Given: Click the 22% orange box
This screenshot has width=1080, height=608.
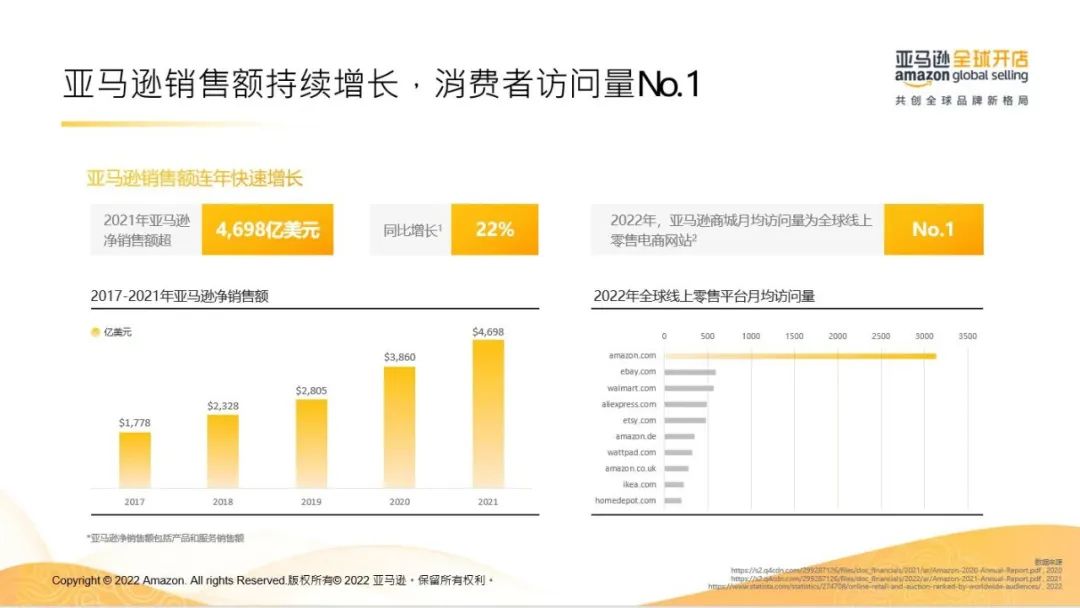Looking at the screenshot, I should 495,229.
